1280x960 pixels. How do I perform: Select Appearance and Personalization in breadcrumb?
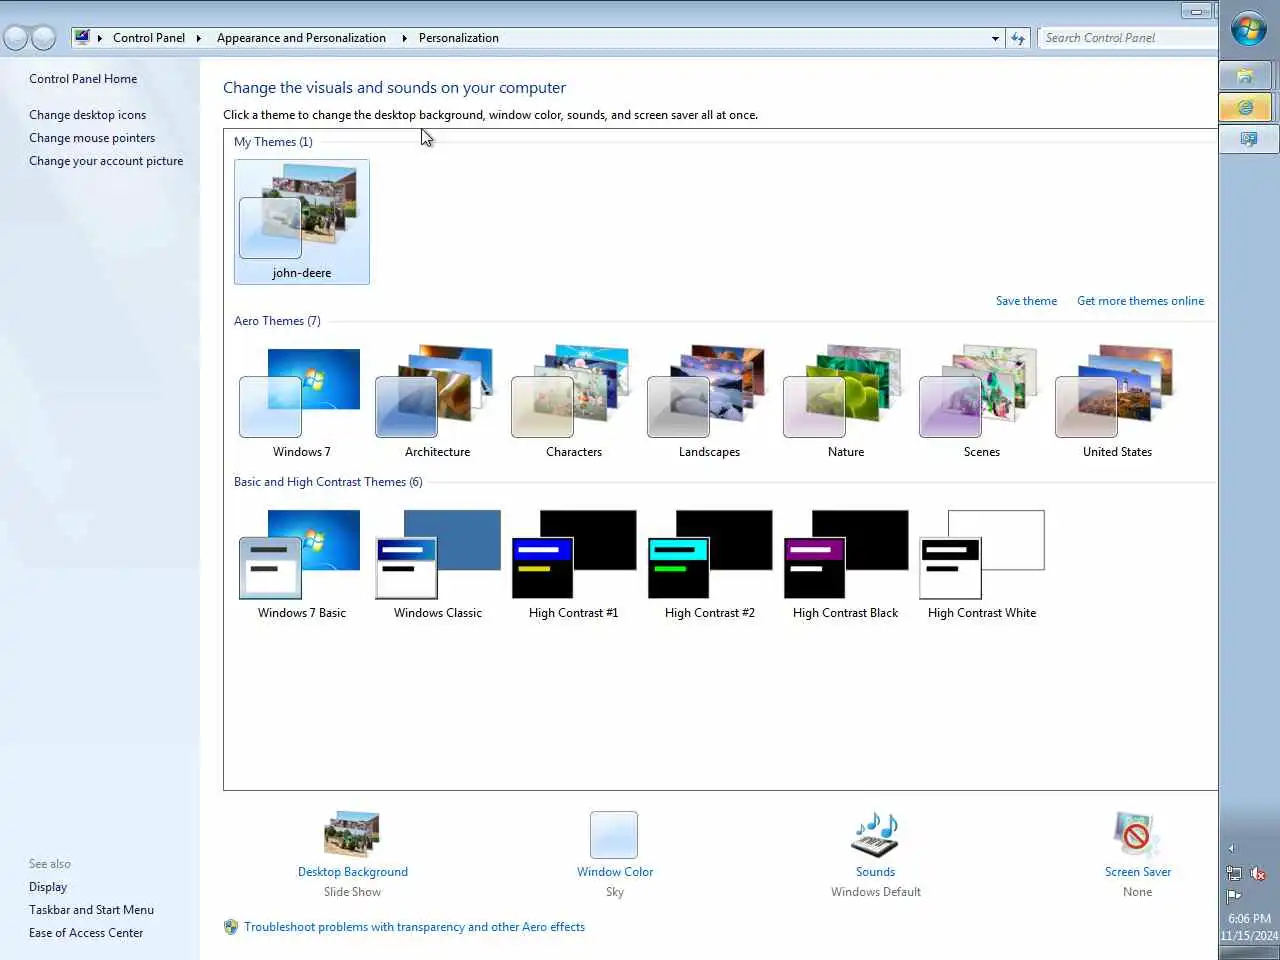(301, 38)
